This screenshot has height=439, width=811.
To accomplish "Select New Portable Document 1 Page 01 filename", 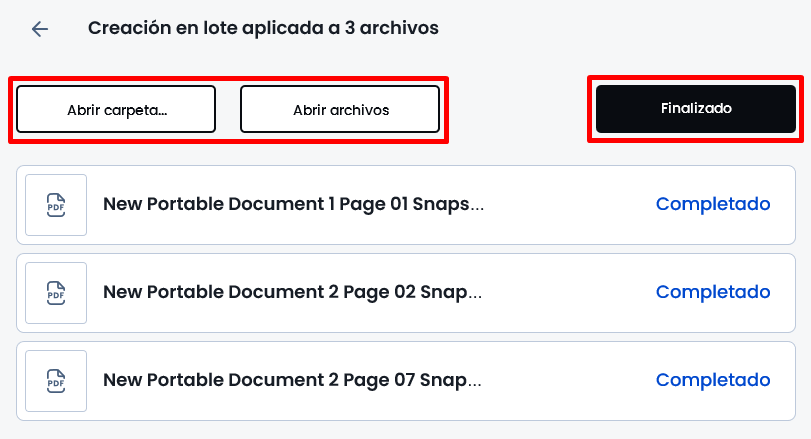I will [x=293, y=204].
